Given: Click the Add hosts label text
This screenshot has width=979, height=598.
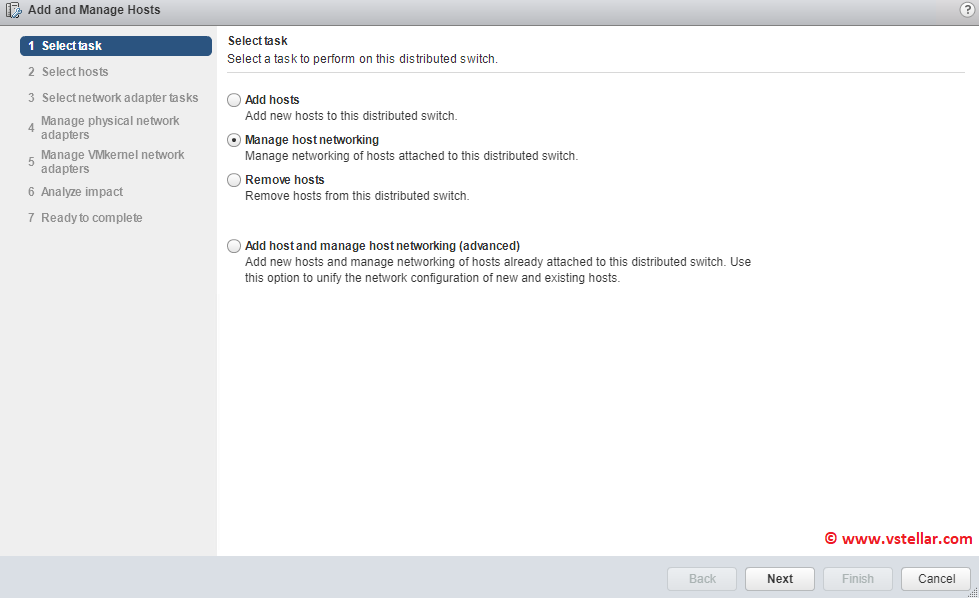Looking at the screenshot, I should tap(272, 100).
